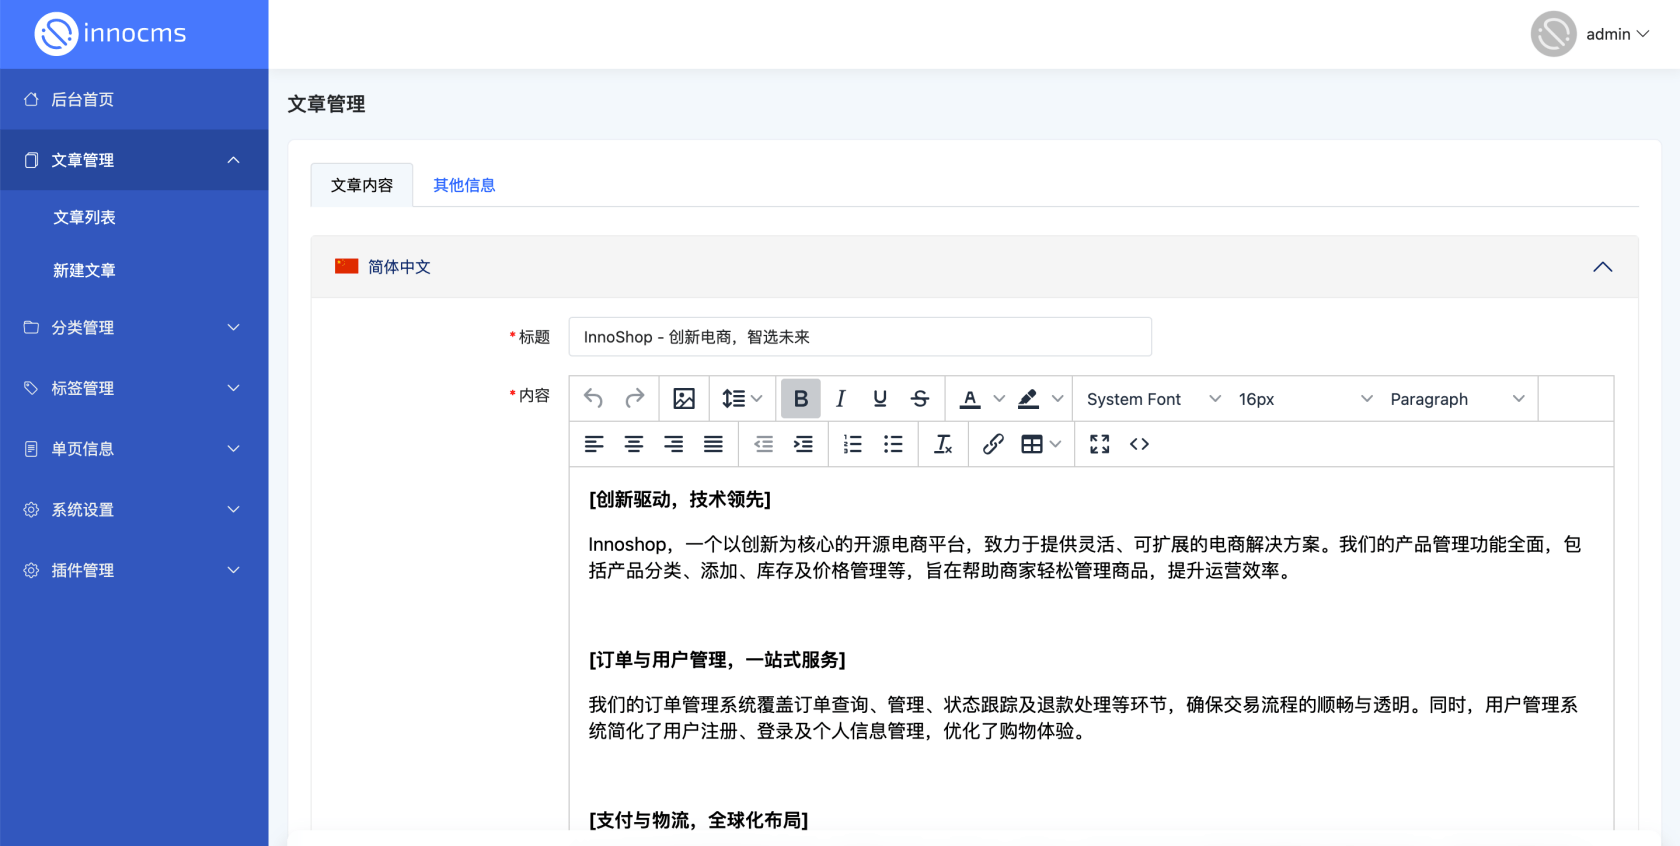The height and width of the screenshot is (846, 1680).
Task: Open the Paragraph block format dropdown
Action: click(1458, 399)
